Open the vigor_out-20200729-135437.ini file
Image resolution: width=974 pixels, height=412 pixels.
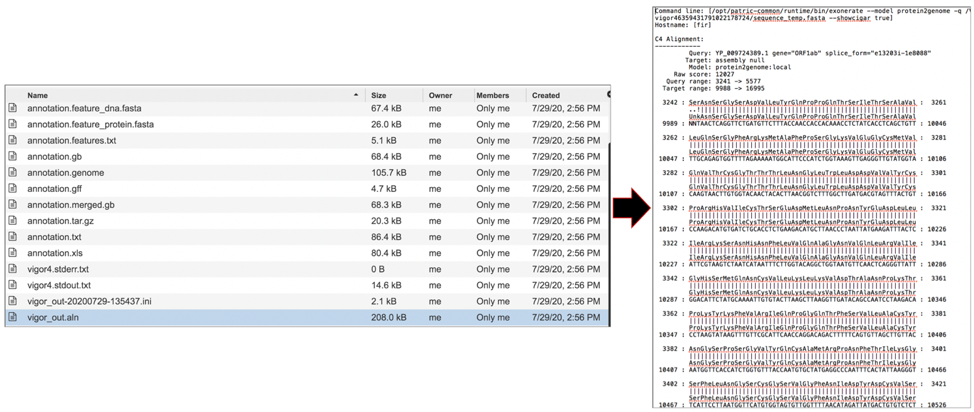tap(89, 301)
